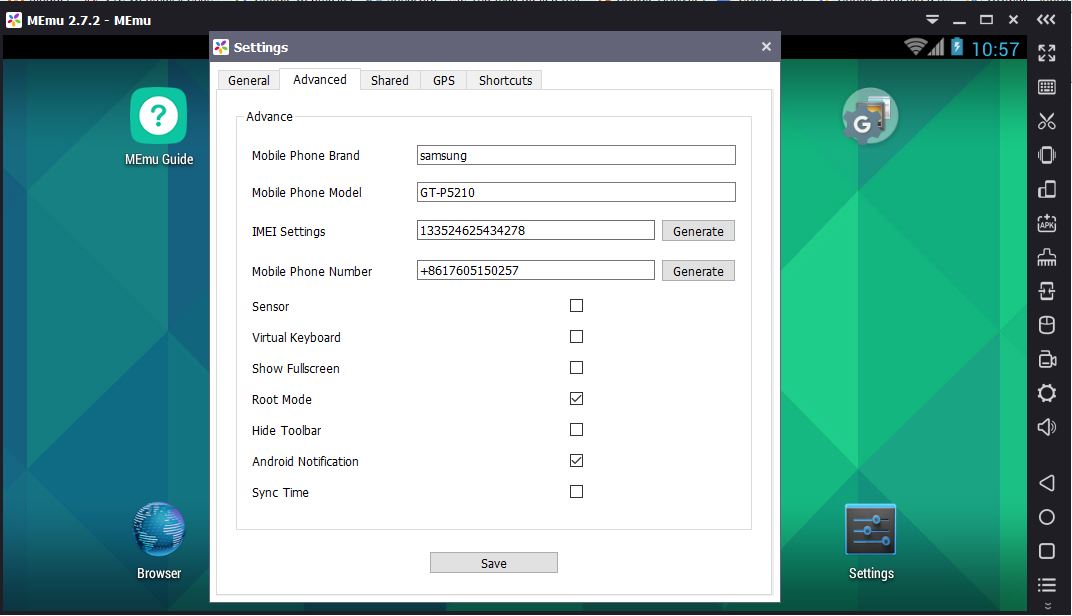Open the Google folder on home screen

point(870,116)
